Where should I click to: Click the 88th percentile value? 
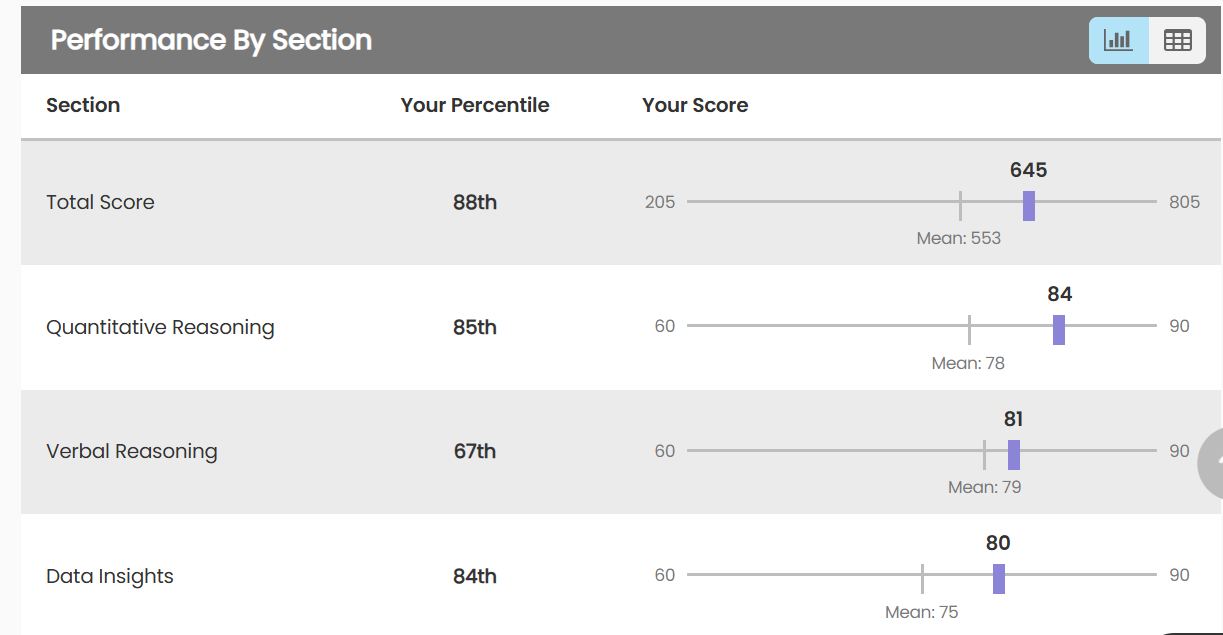(474, 202)
